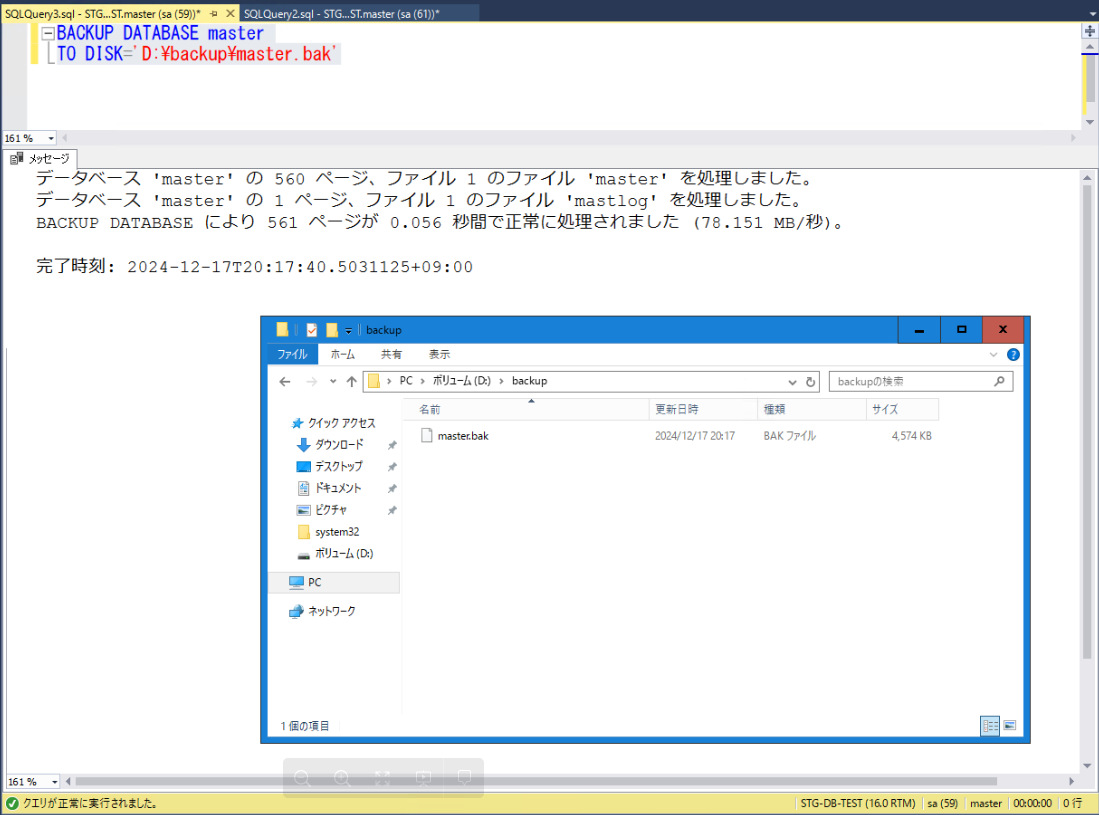The width and height of the screenshot is (1099, 815).
Task: Open address bar history dropdown
Action: point(792,382)
